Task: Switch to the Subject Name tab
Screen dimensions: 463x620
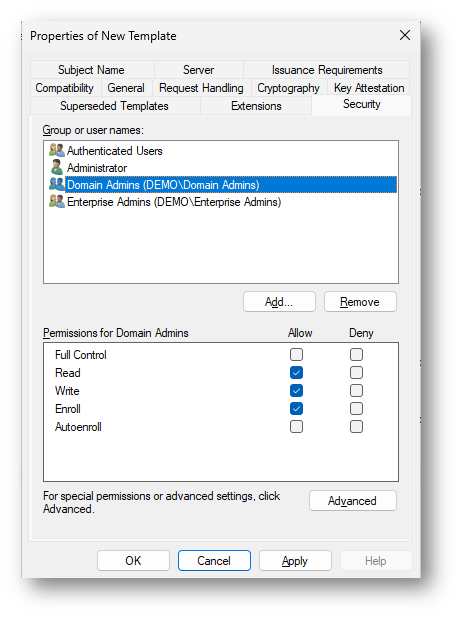Action: click(91, 70)
